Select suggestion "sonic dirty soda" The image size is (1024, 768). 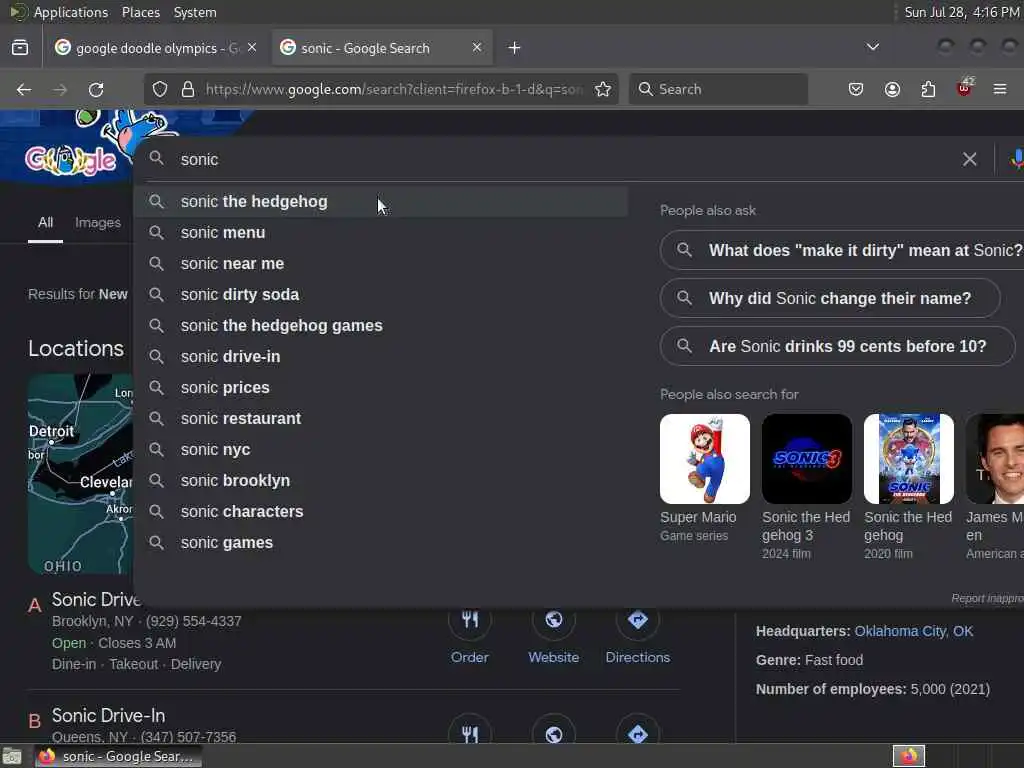[x=381, y=295]
